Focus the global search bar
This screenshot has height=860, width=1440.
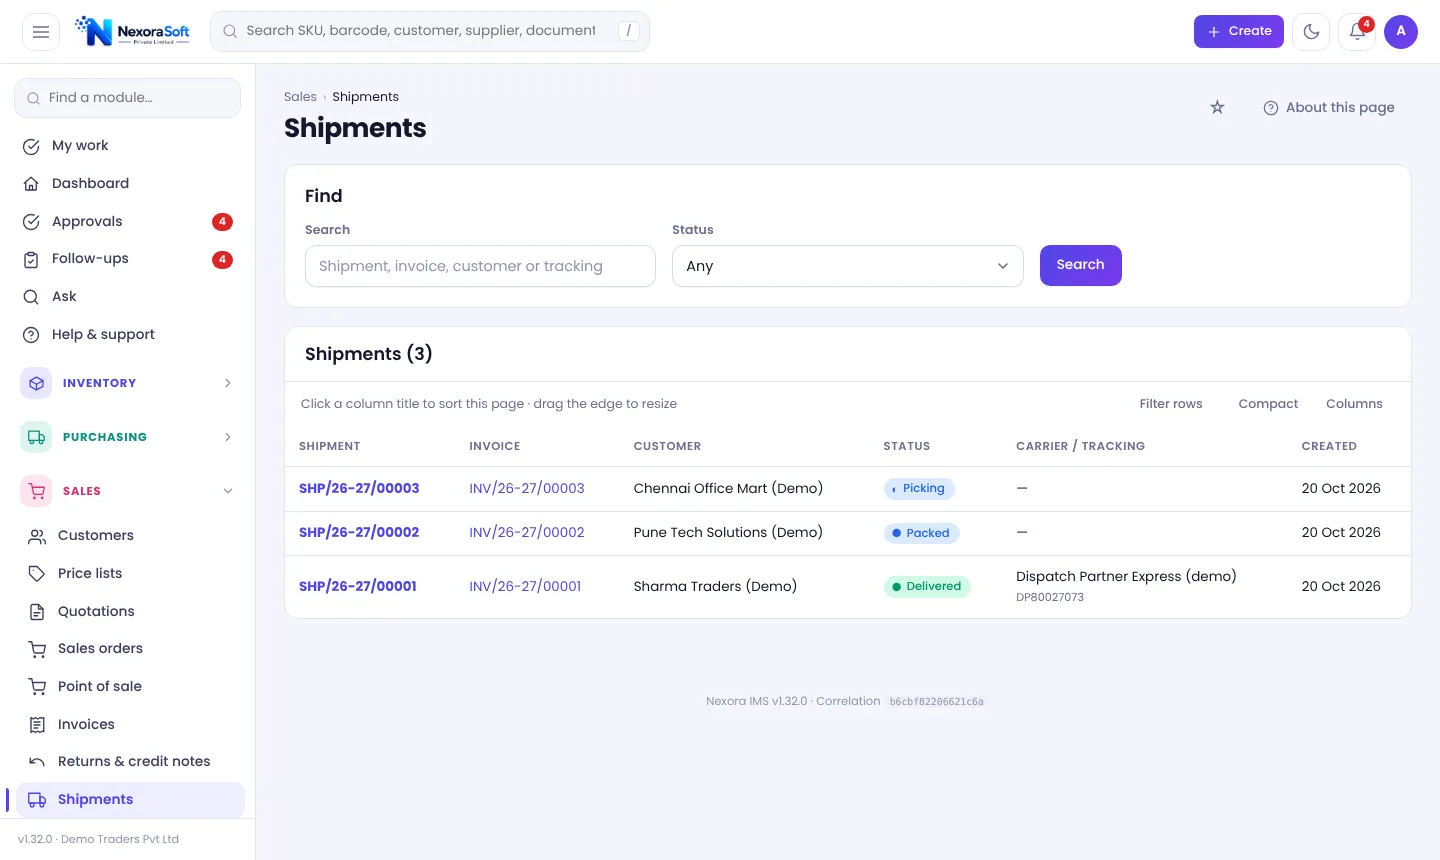click(430, 31)
